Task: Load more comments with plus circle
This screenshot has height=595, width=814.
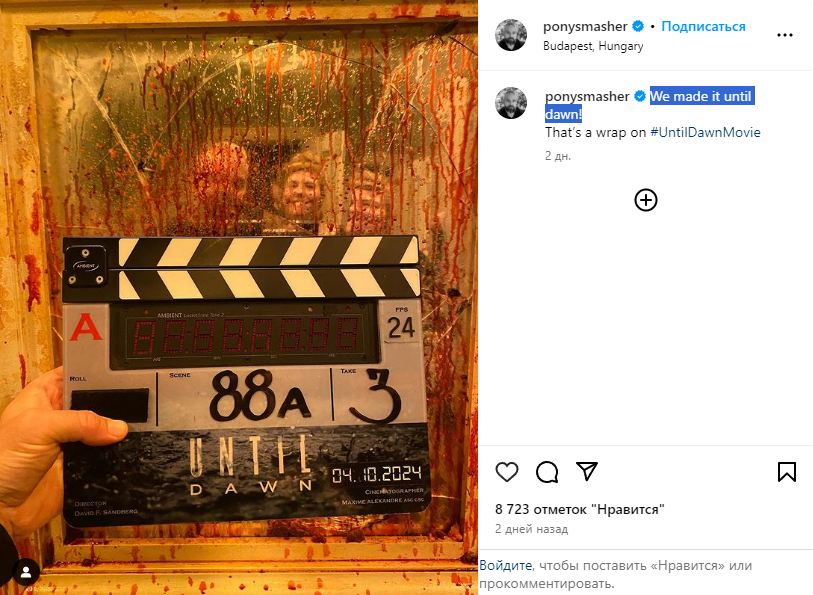Action: click(646, 200)
